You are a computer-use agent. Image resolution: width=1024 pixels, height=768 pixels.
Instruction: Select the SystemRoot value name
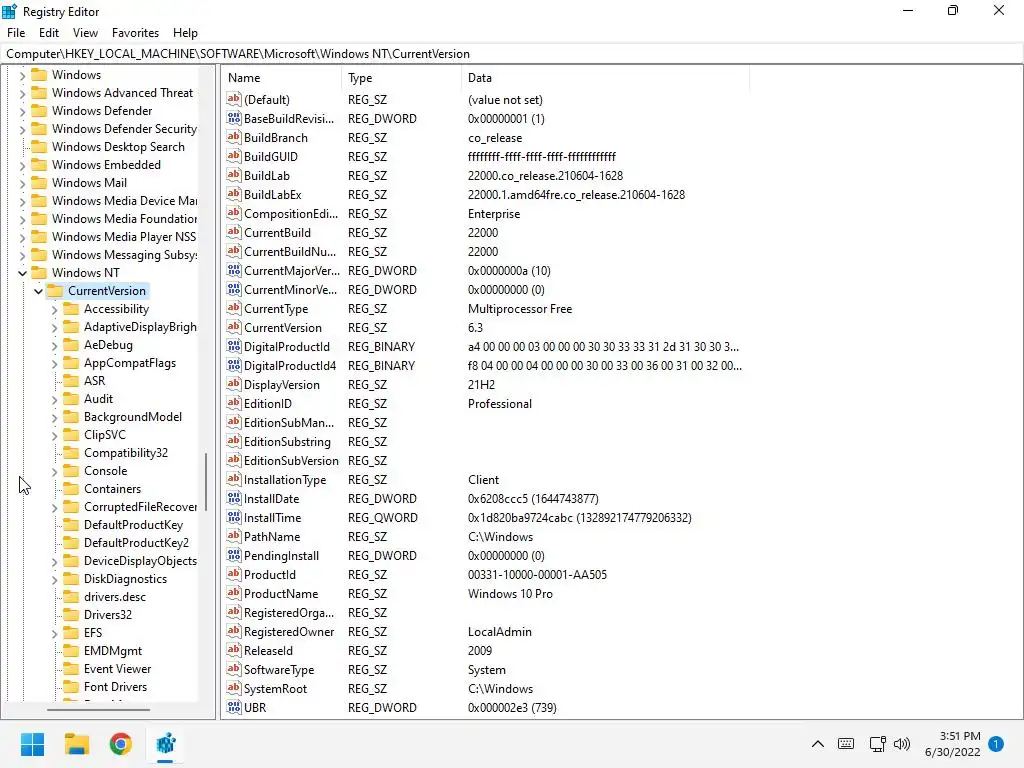coord(276,688)
